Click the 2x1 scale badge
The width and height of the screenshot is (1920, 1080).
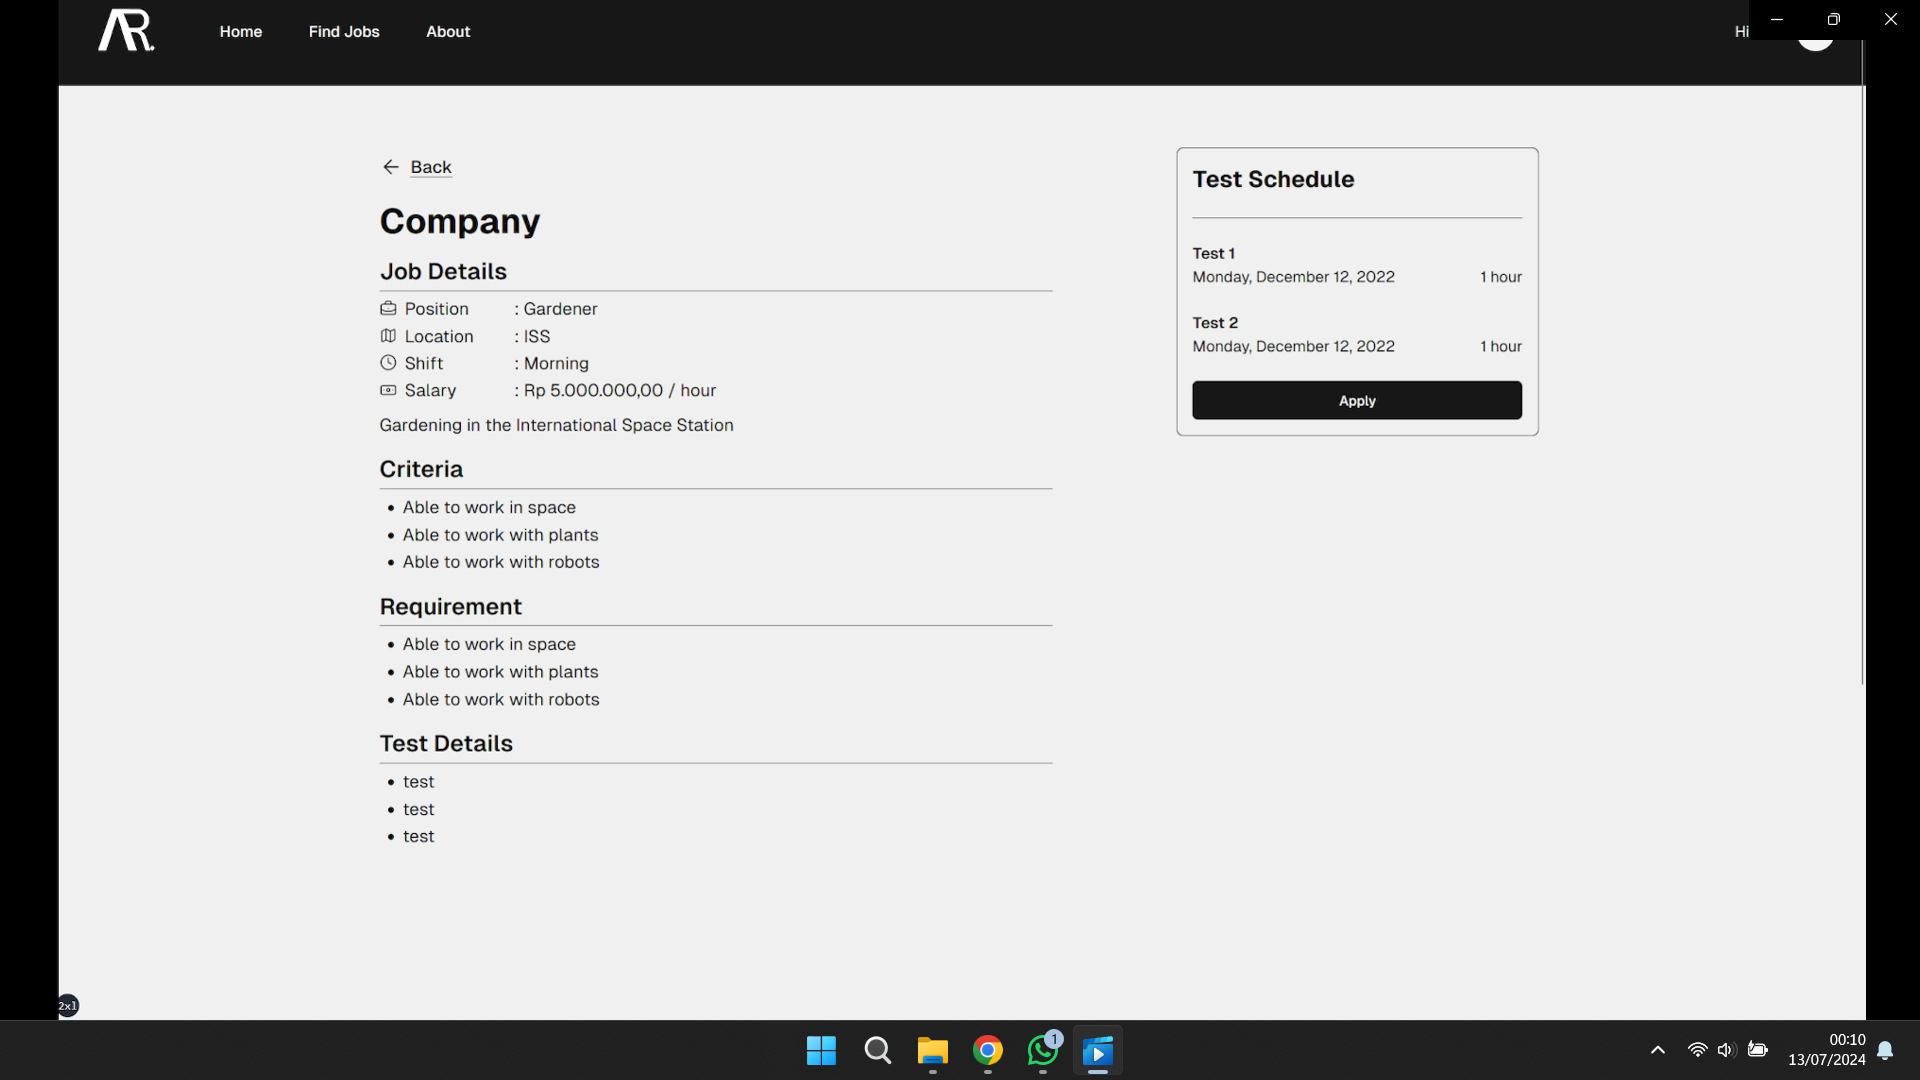click(x=67, y=1006)
